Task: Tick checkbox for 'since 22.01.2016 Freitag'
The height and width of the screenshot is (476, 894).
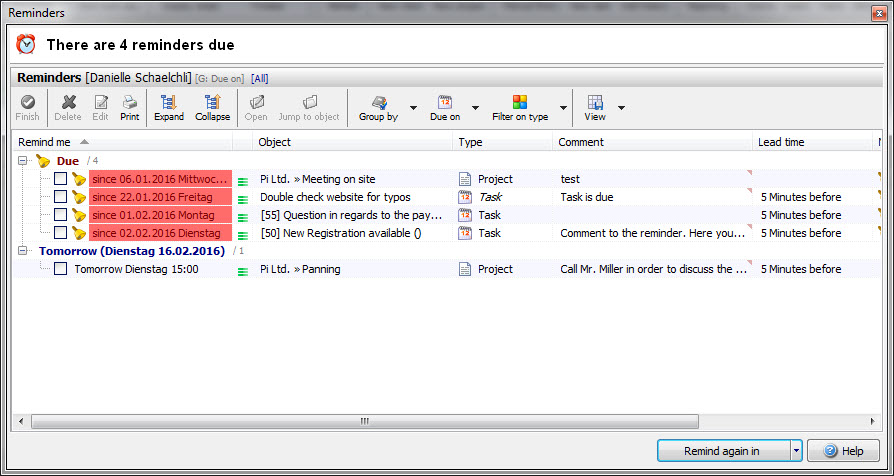Action: 61,197
